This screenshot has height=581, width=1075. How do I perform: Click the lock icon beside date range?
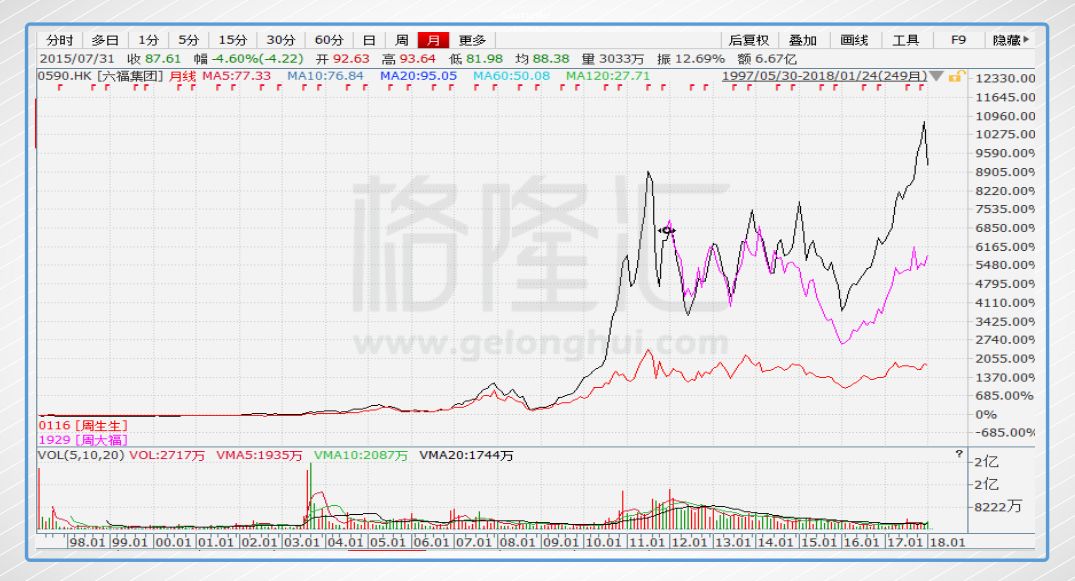coord(955,76)
